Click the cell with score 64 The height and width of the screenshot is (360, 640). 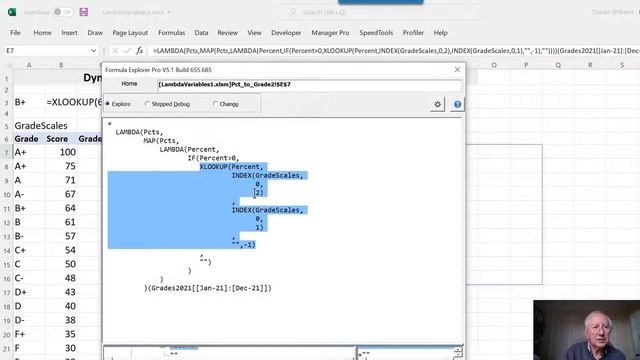pyautogui.click(x=61, y=208)
